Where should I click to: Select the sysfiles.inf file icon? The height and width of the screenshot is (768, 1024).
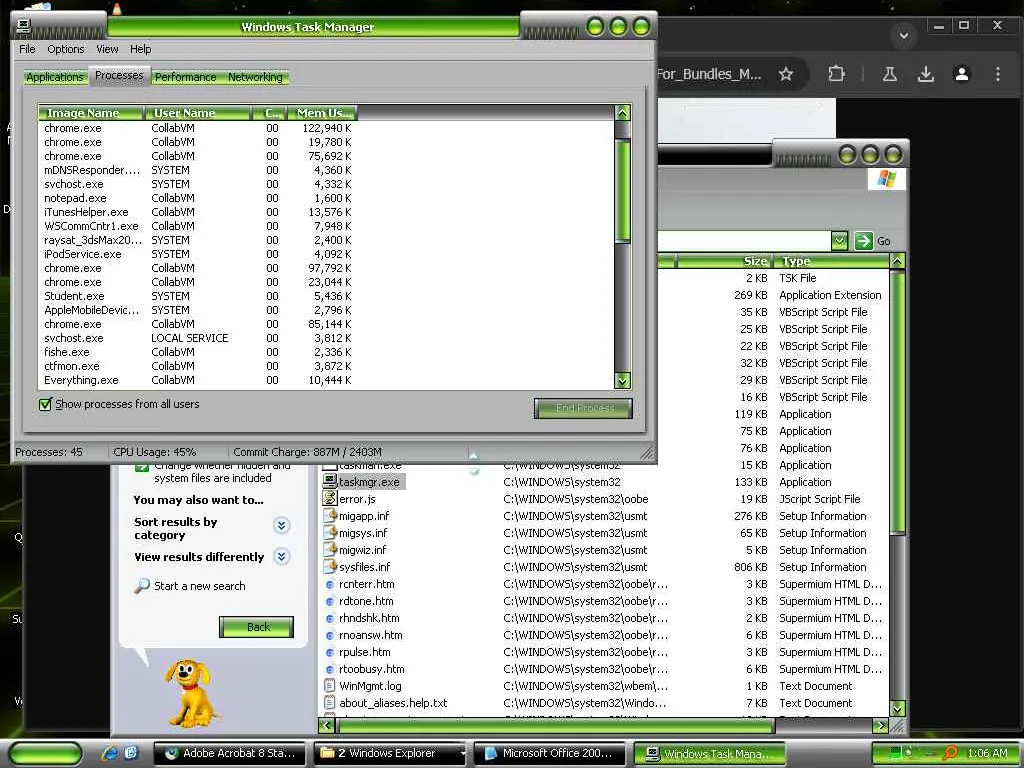point(330,566)
